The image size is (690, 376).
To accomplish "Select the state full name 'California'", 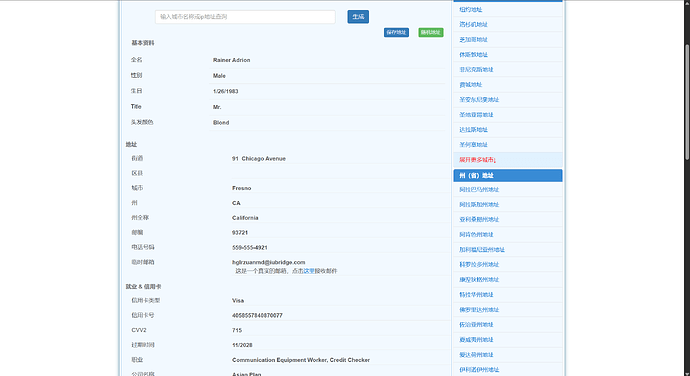I will click(x=245, y=218).
